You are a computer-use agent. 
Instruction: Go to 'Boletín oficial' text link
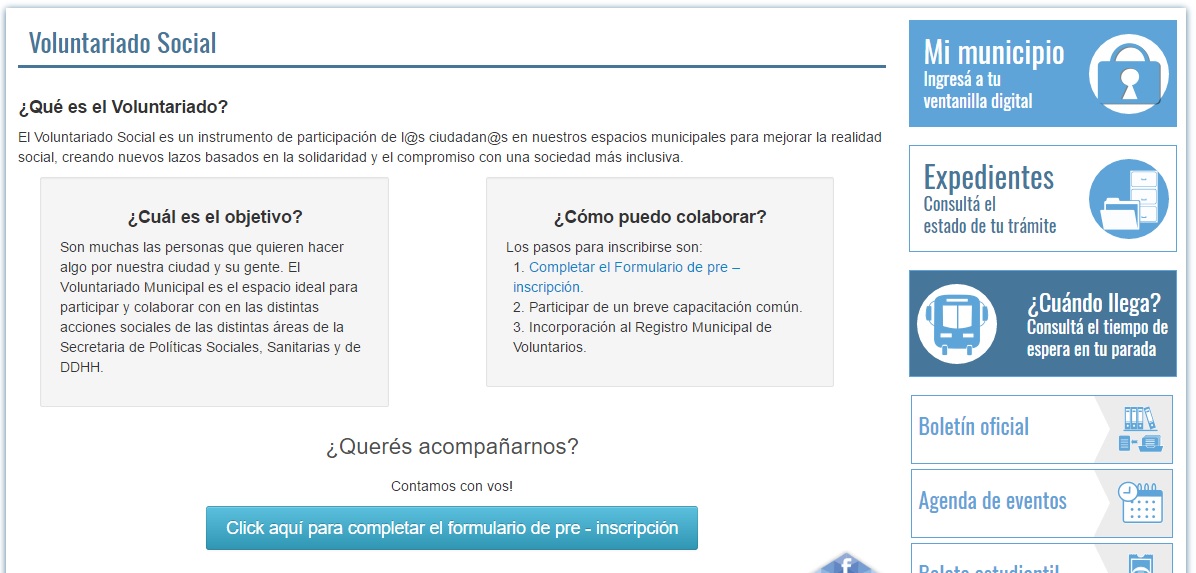pos(973,427)
